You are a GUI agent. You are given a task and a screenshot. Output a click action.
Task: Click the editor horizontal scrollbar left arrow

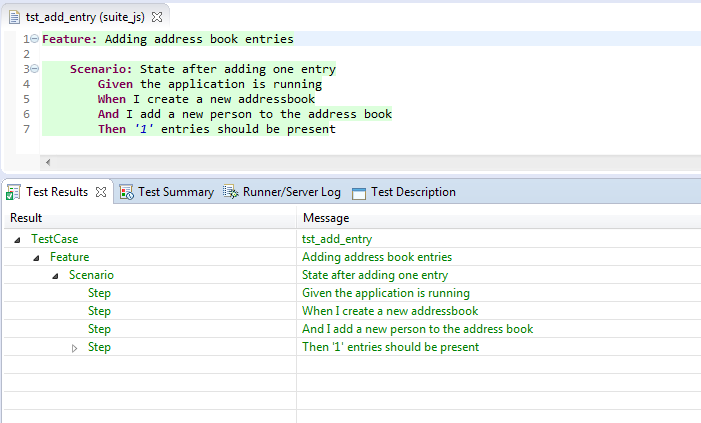click(x=47, y=161)
